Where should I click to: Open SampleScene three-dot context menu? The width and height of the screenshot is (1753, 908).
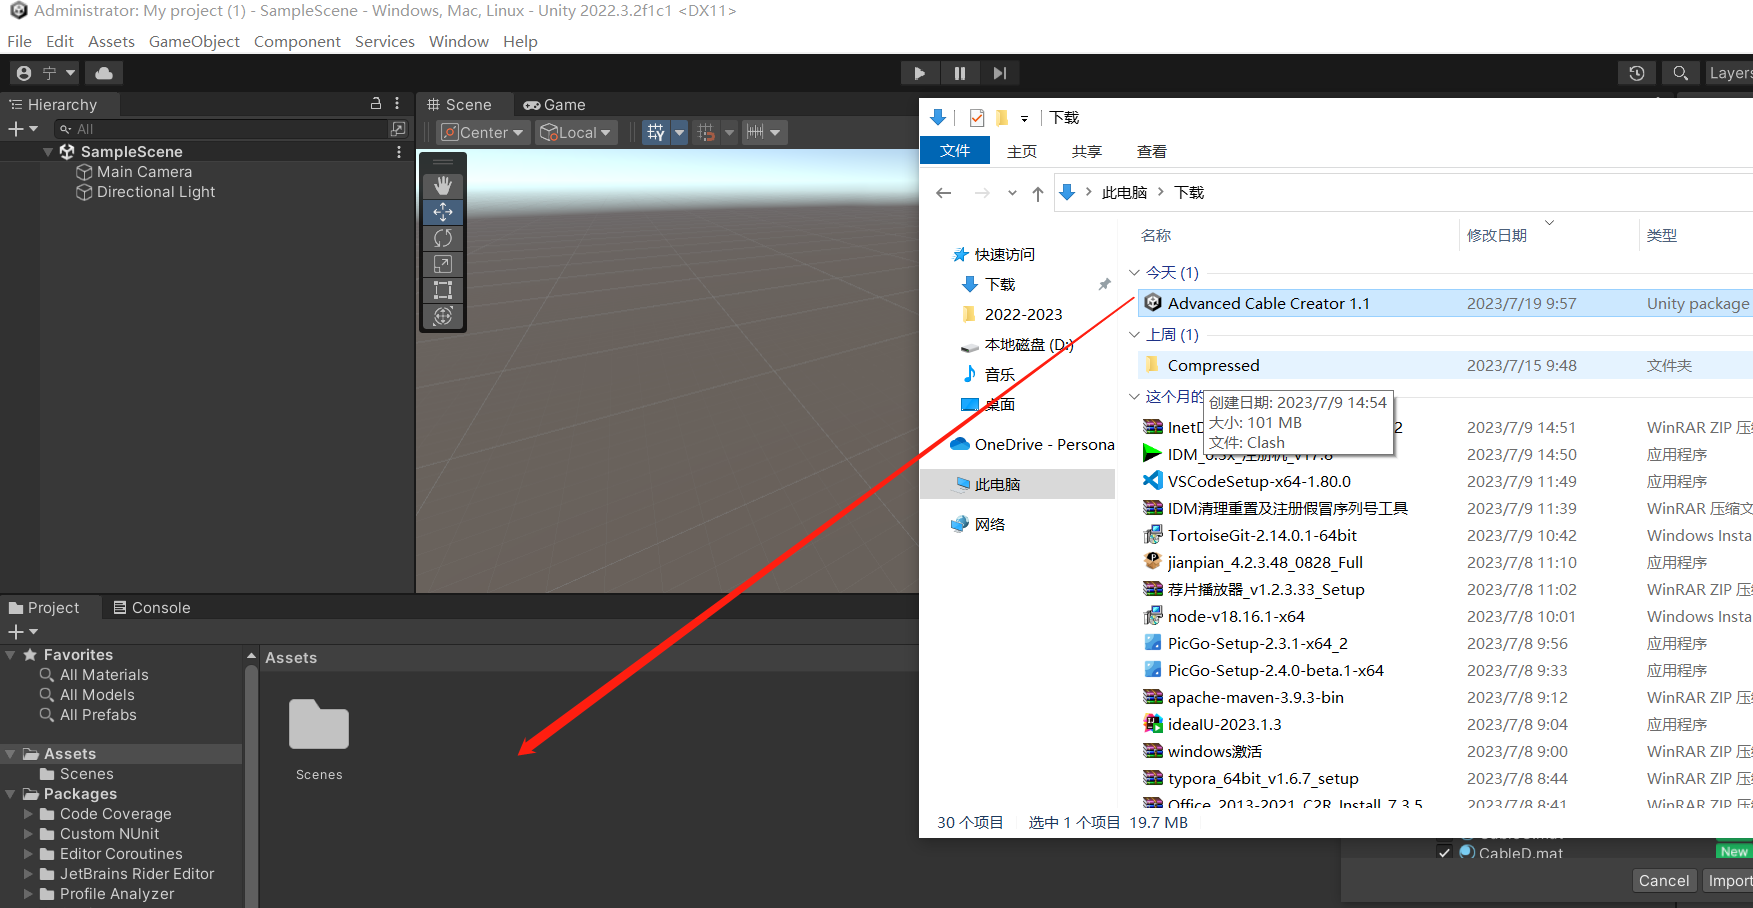click(399, 152)
